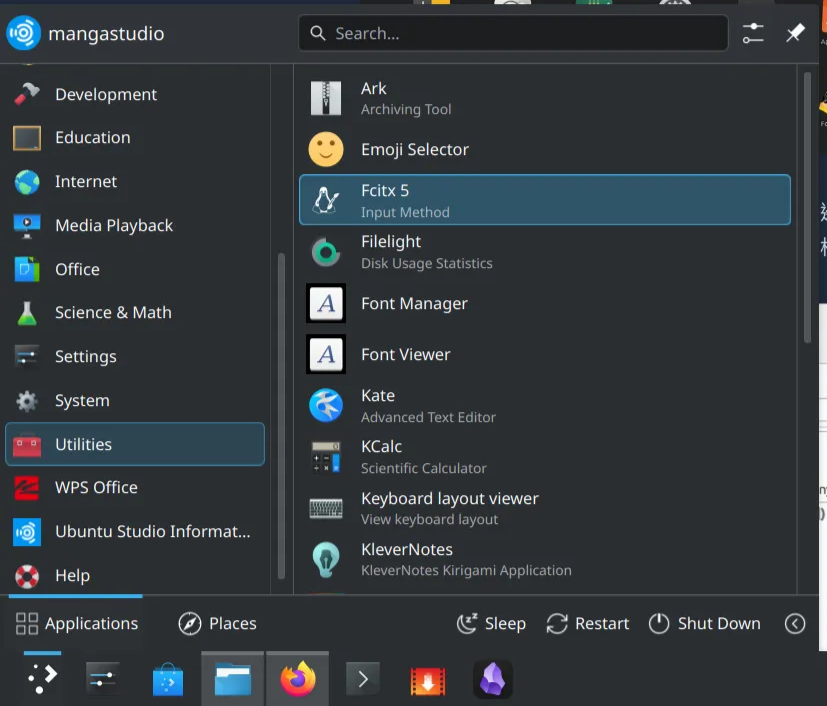The image size is (827, 706).
Task: Click the Restart button
Action: pyautogui.click(x=588, y=624)
